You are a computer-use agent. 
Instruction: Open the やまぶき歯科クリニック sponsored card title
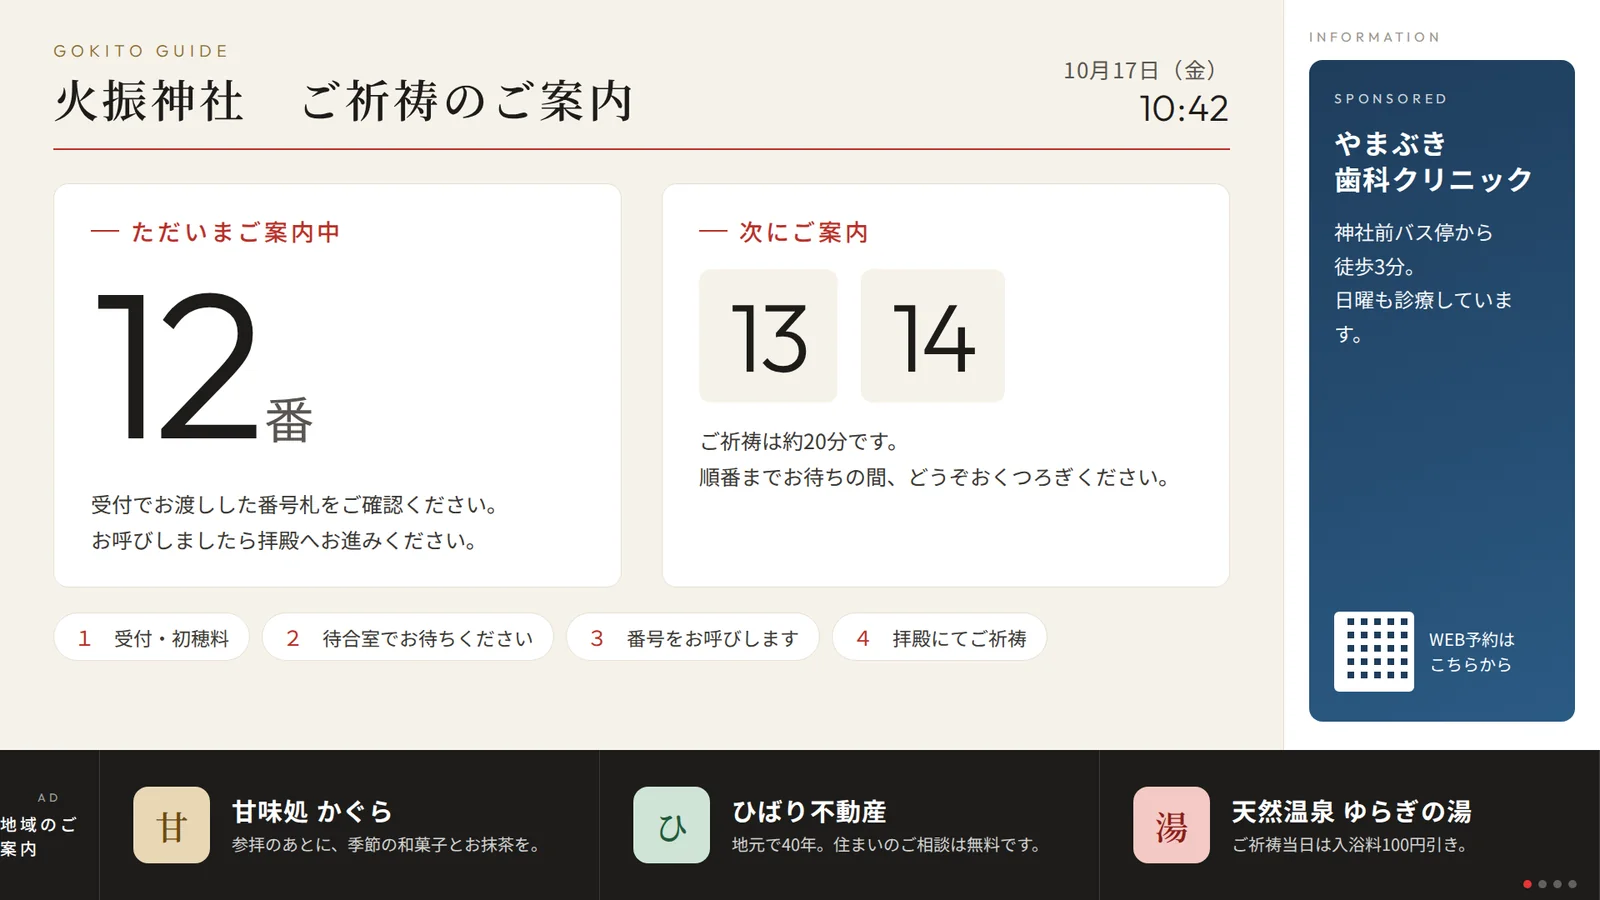[1433, 162]
